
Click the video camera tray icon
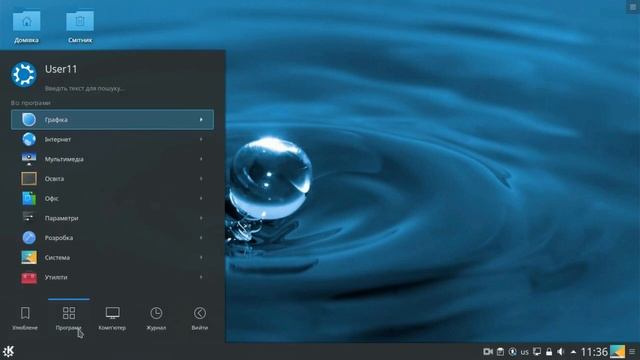(488, 351)
